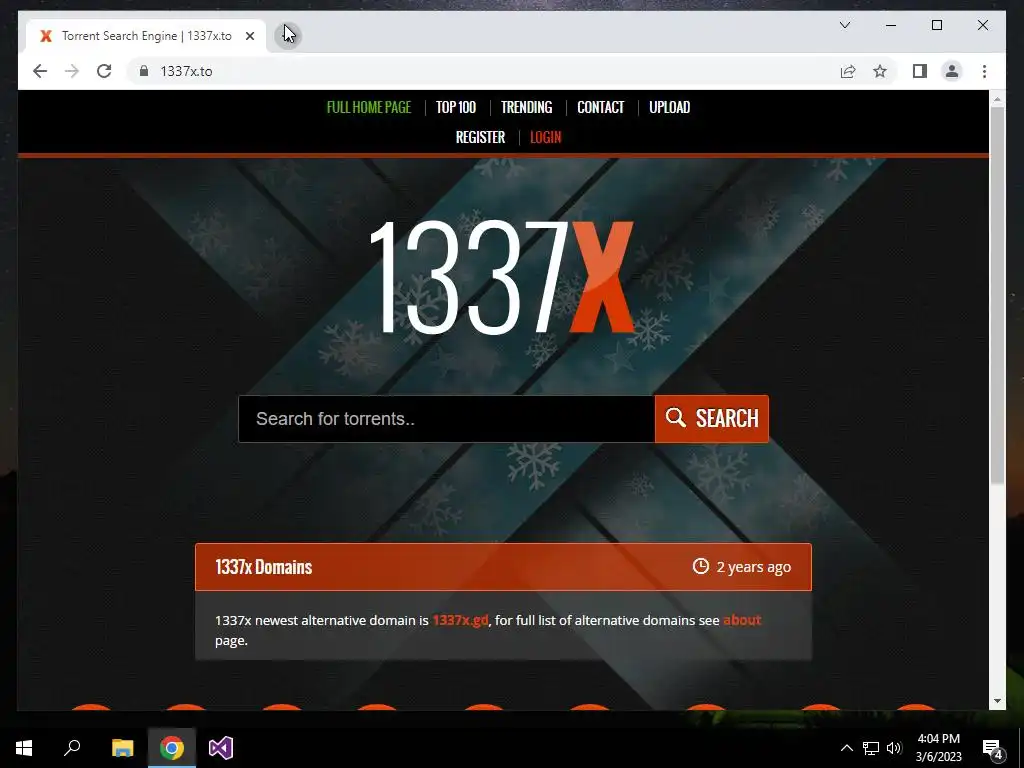The width and height of the screenshot is (1024, 768).
Task: Open File Explorer from taskbar
Action: point(122,748)
